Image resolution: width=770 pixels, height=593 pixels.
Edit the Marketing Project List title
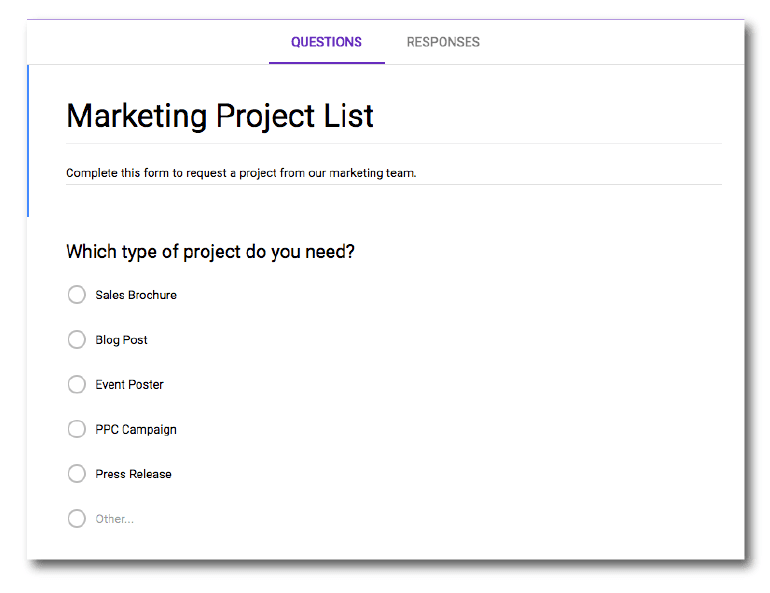tap(220, 116)
